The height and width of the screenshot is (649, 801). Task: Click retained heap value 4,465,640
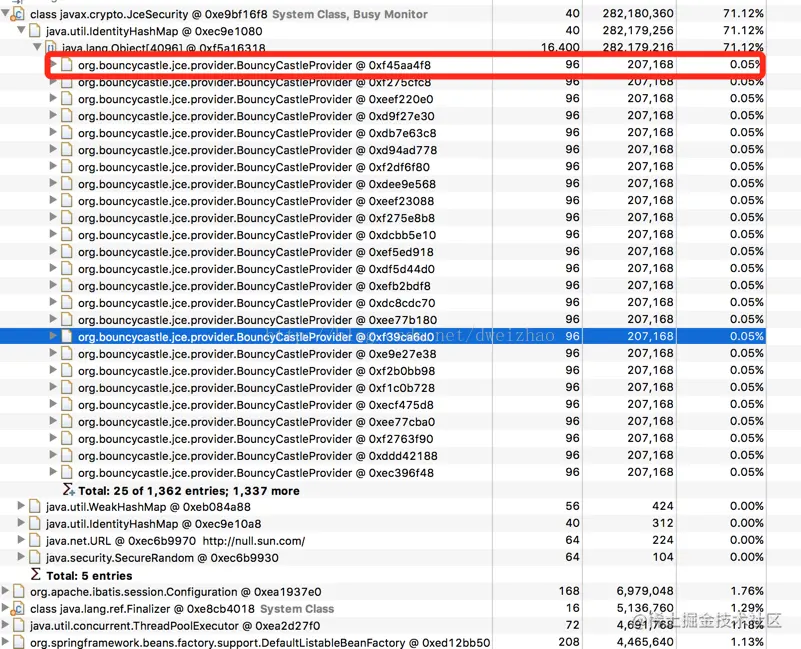click(645, 642)
